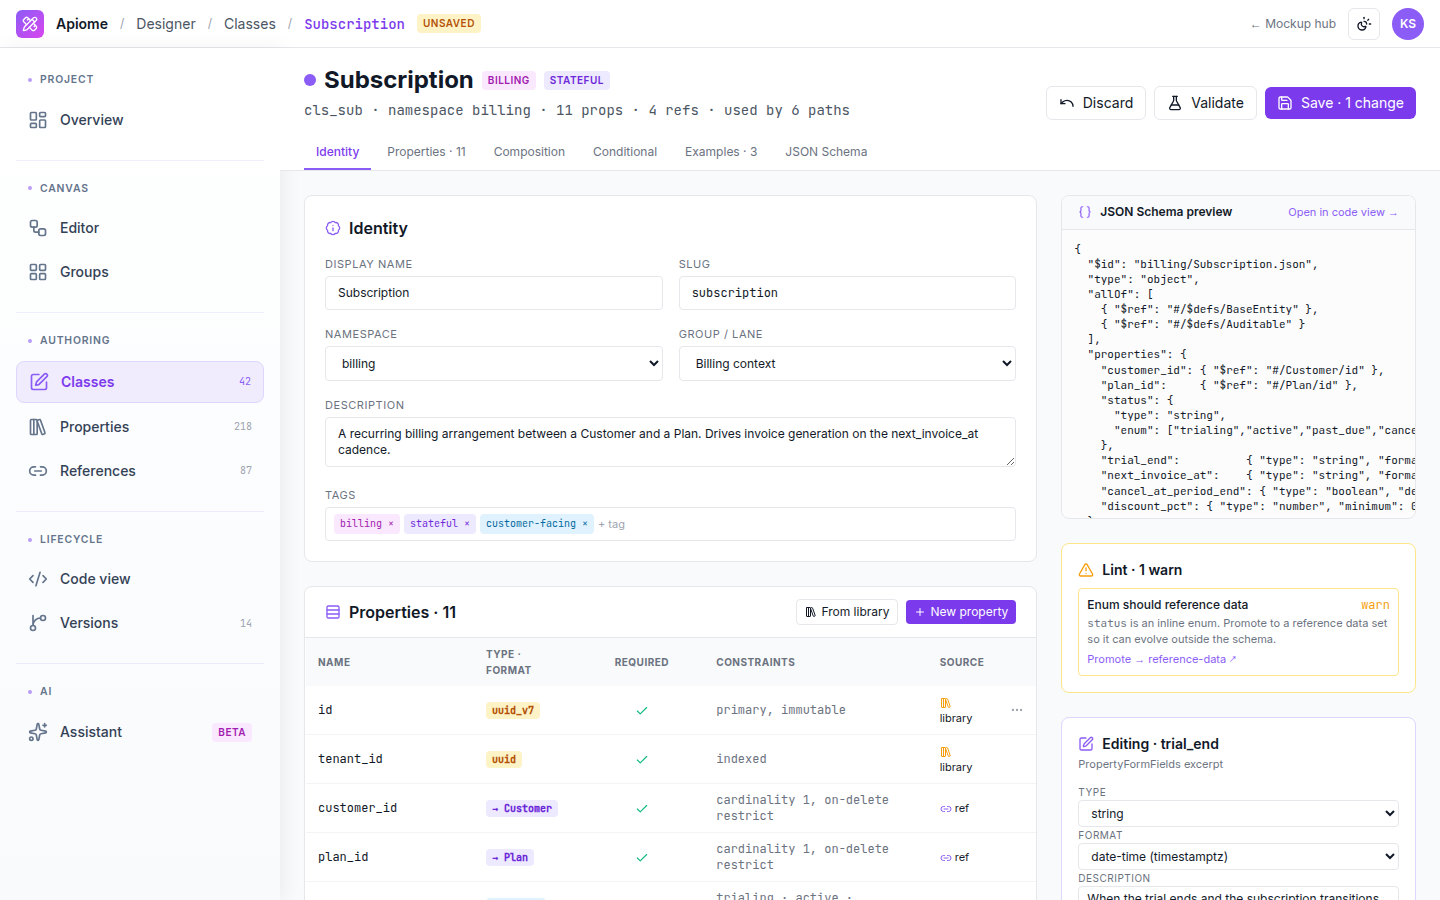Viewport: 1440px width, 900px height.
Task: Open the Conditional tab
Action: pyautogui.click(x=625, y=152)
